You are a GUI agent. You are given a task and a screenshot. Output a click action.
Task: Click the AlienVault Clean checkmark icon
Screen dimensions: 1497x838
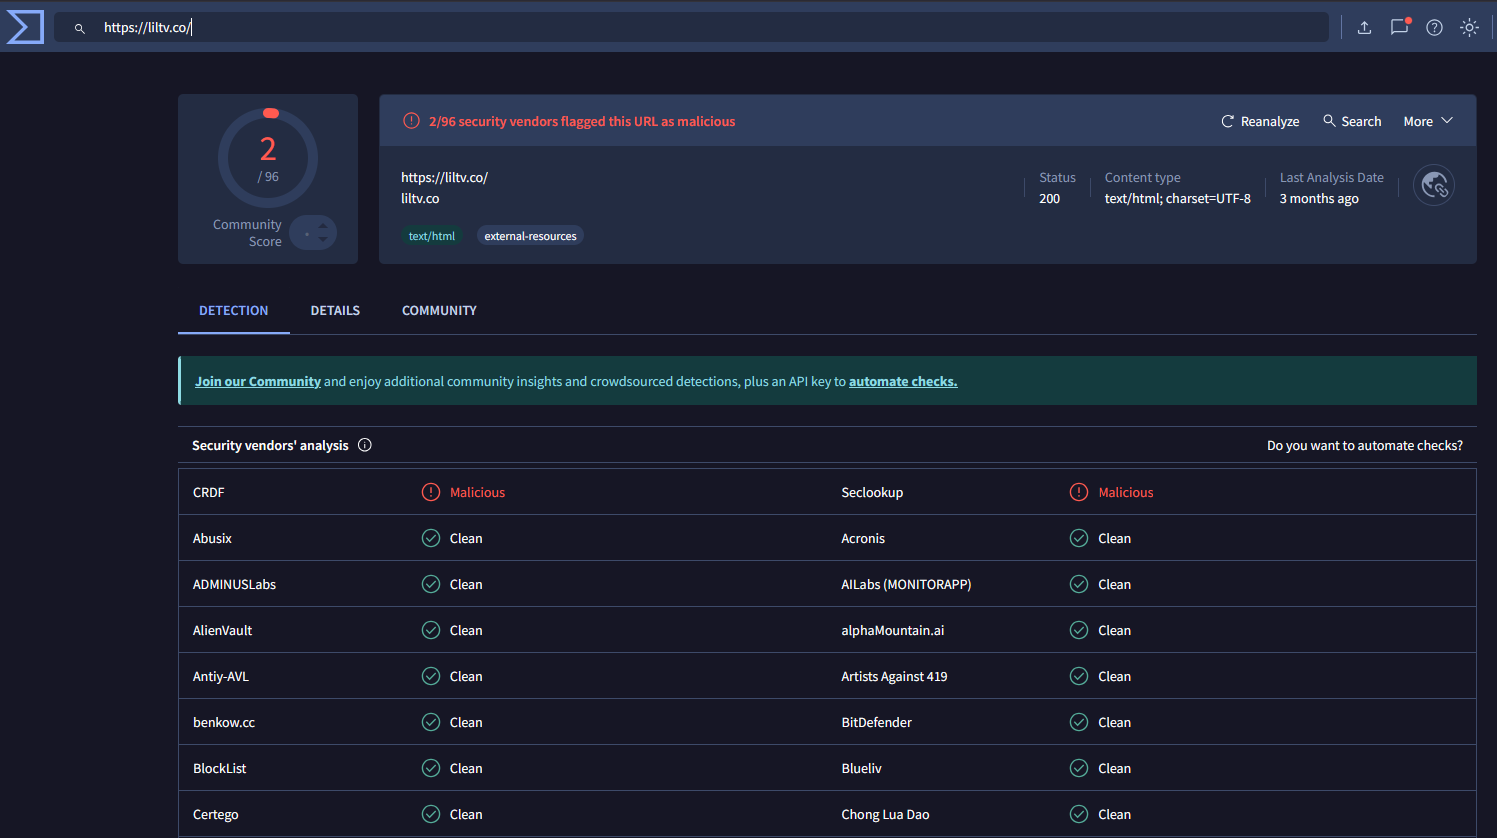pyautogui.click(x=431, y=630)
